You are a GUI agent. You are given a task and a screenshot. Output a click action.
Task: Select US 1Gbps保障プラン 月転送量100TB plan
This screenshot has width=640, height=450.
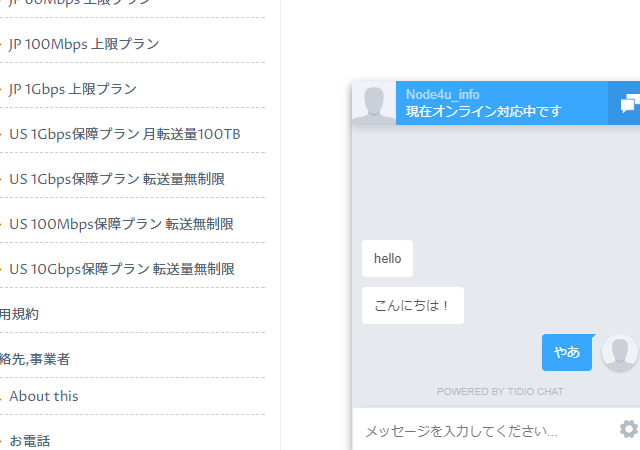125,134
